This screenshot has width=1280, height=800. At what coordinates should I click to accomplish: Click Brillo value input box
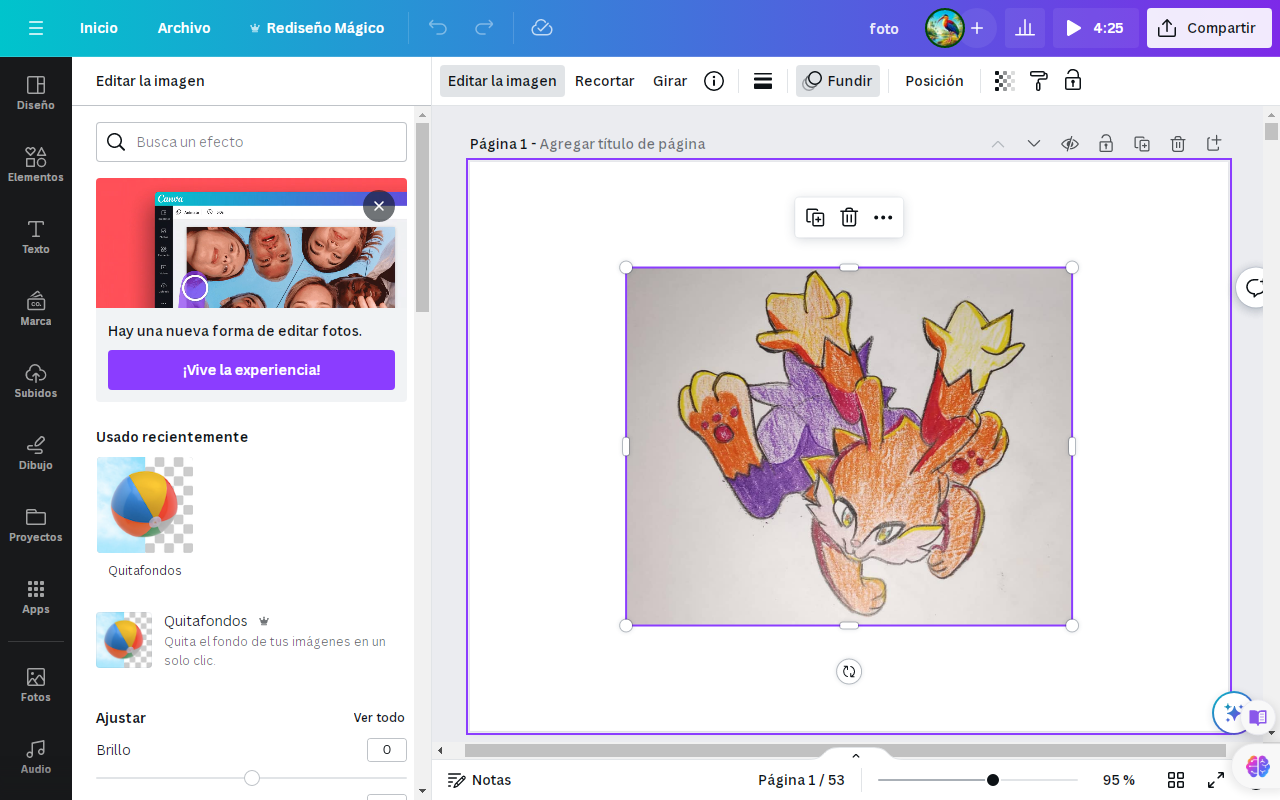coord(387,750)
